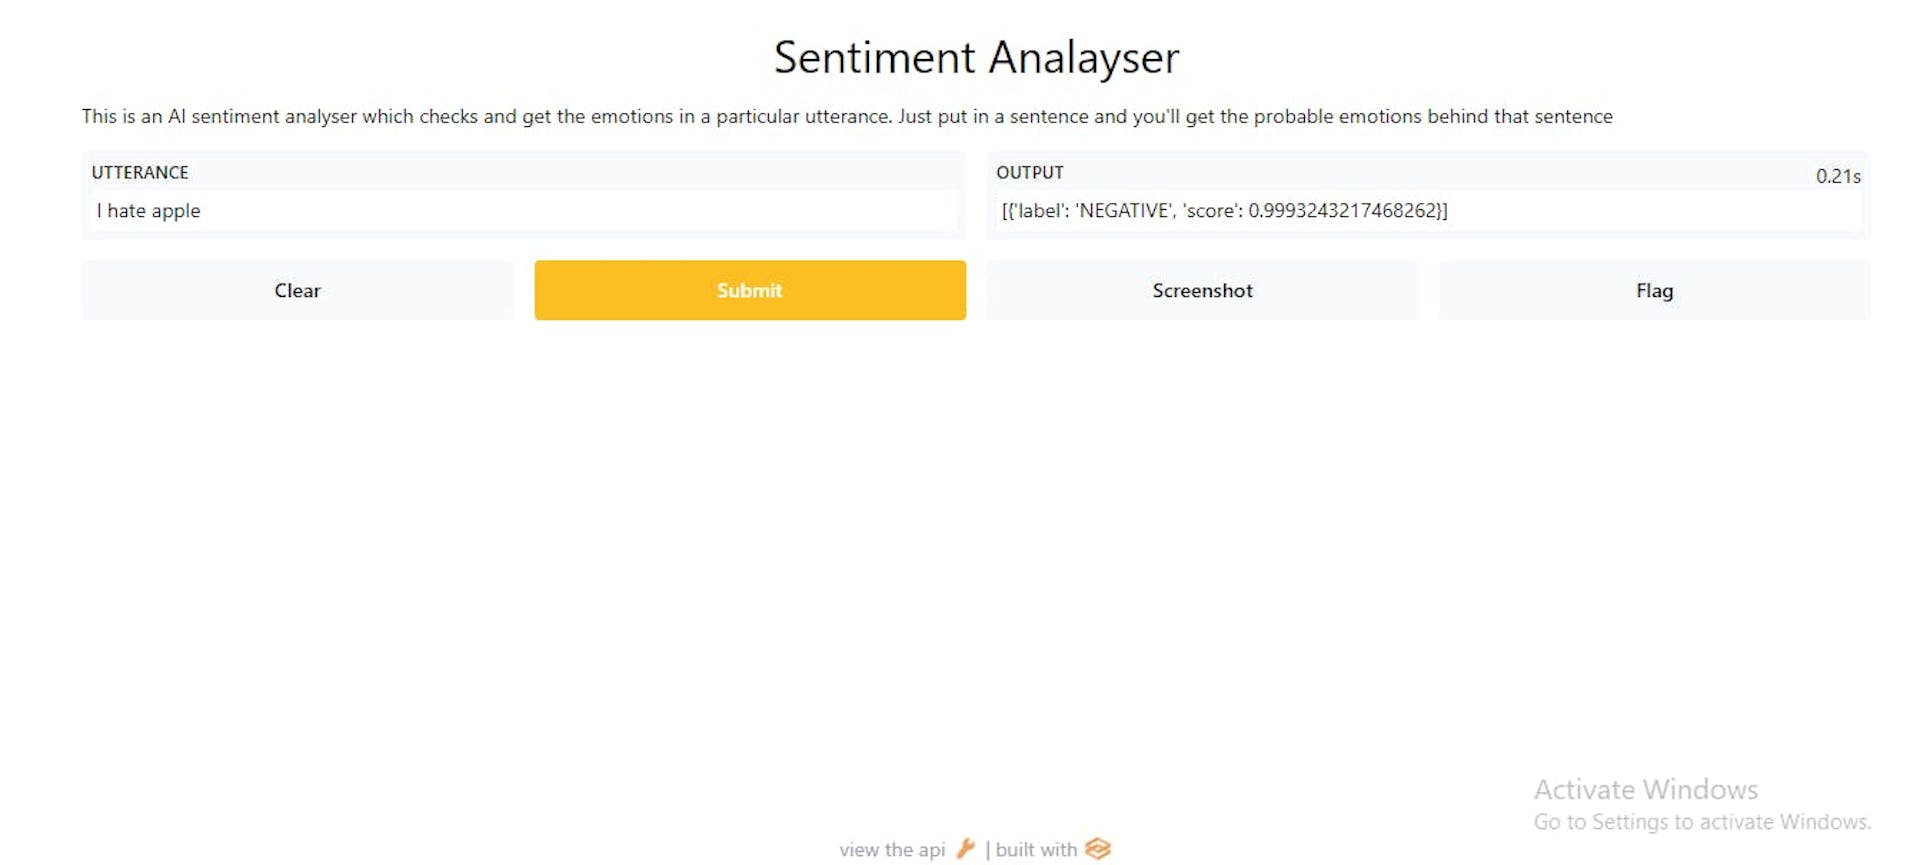The width and height of the screenshot is (1920, 865).
Task: Take a Screenshot of the result
Action: [x=1202, y=290]
